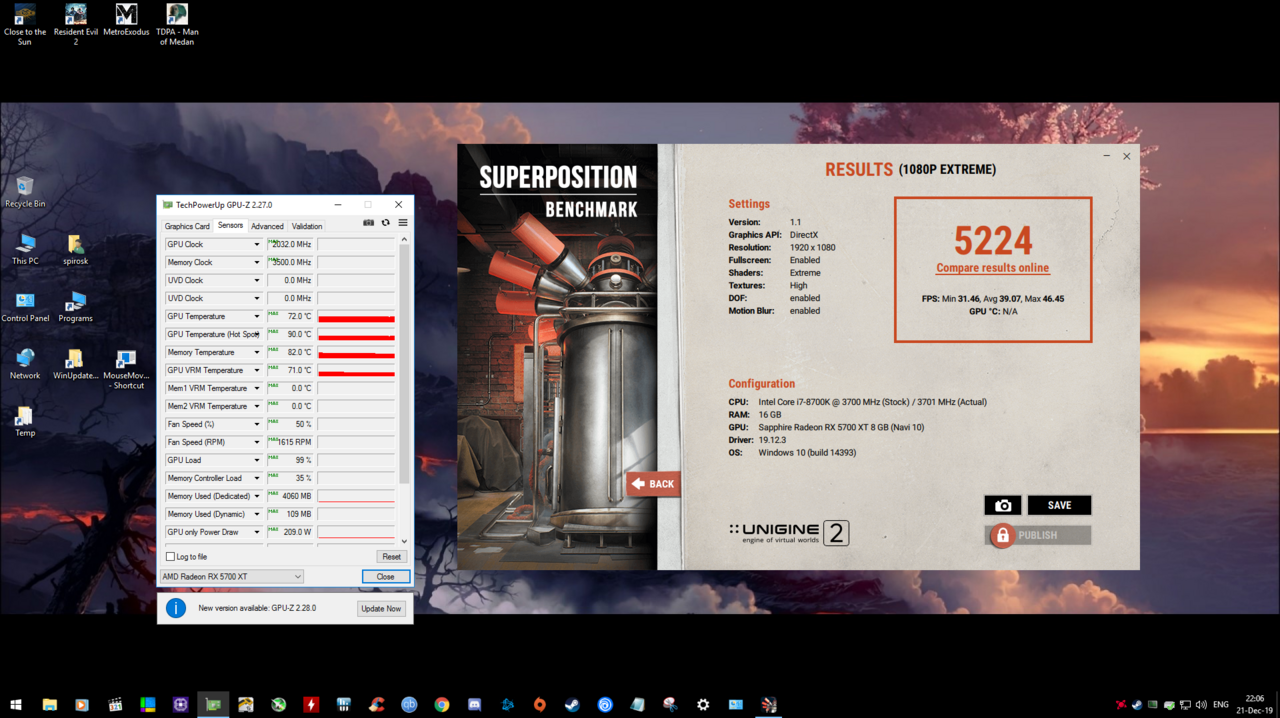
Task: Open Steam from the taskbar
Action: click(x=572, y=704)
